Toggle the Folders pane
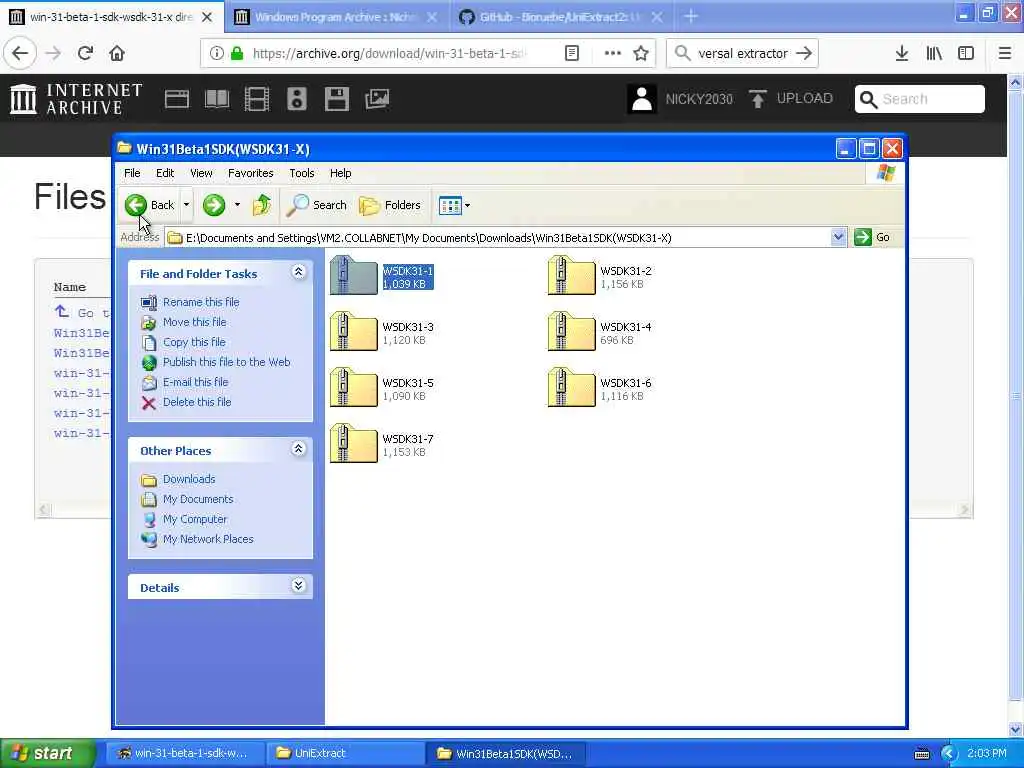 [390, 205]
